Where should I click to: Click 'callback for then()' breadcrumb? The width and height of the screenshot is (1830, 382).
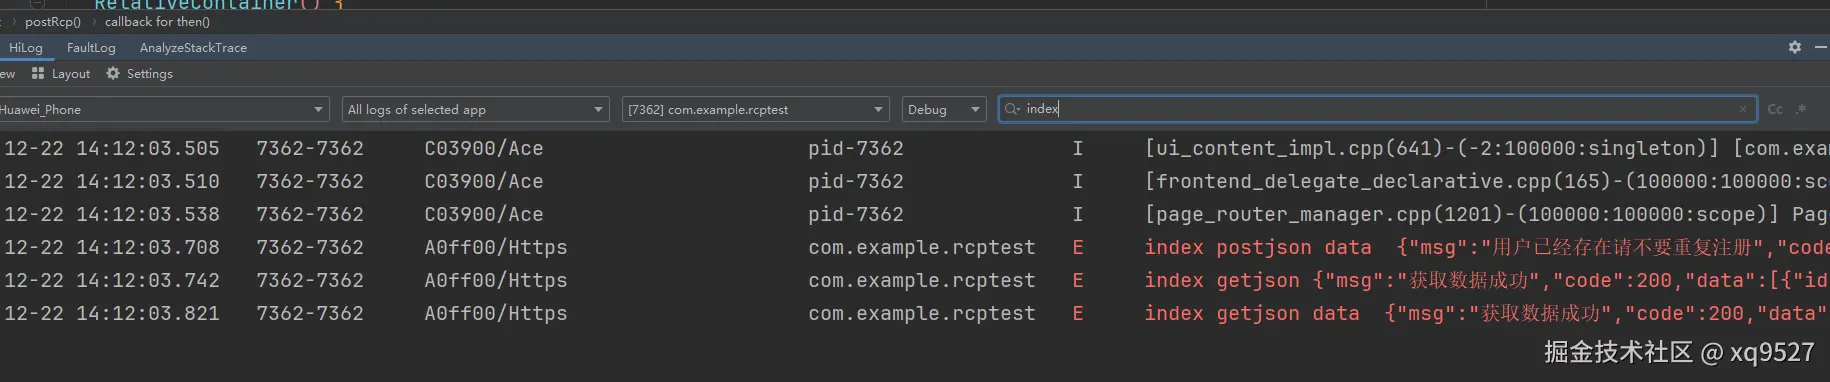click(x=157, y=21)
